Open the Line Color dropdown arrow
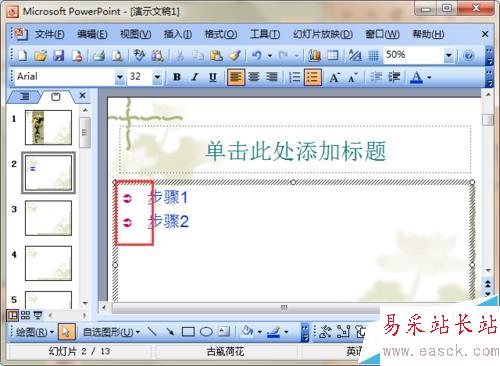 [x=286, y=332]
